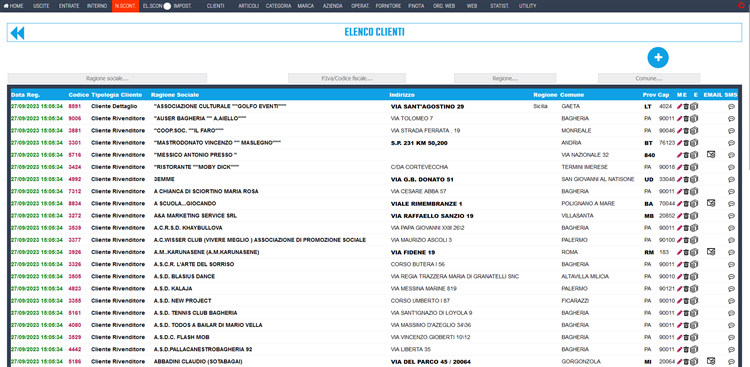Click email icon in ROMA client row
This screenshot has width=750, height=367.
(x=711, y=252)
